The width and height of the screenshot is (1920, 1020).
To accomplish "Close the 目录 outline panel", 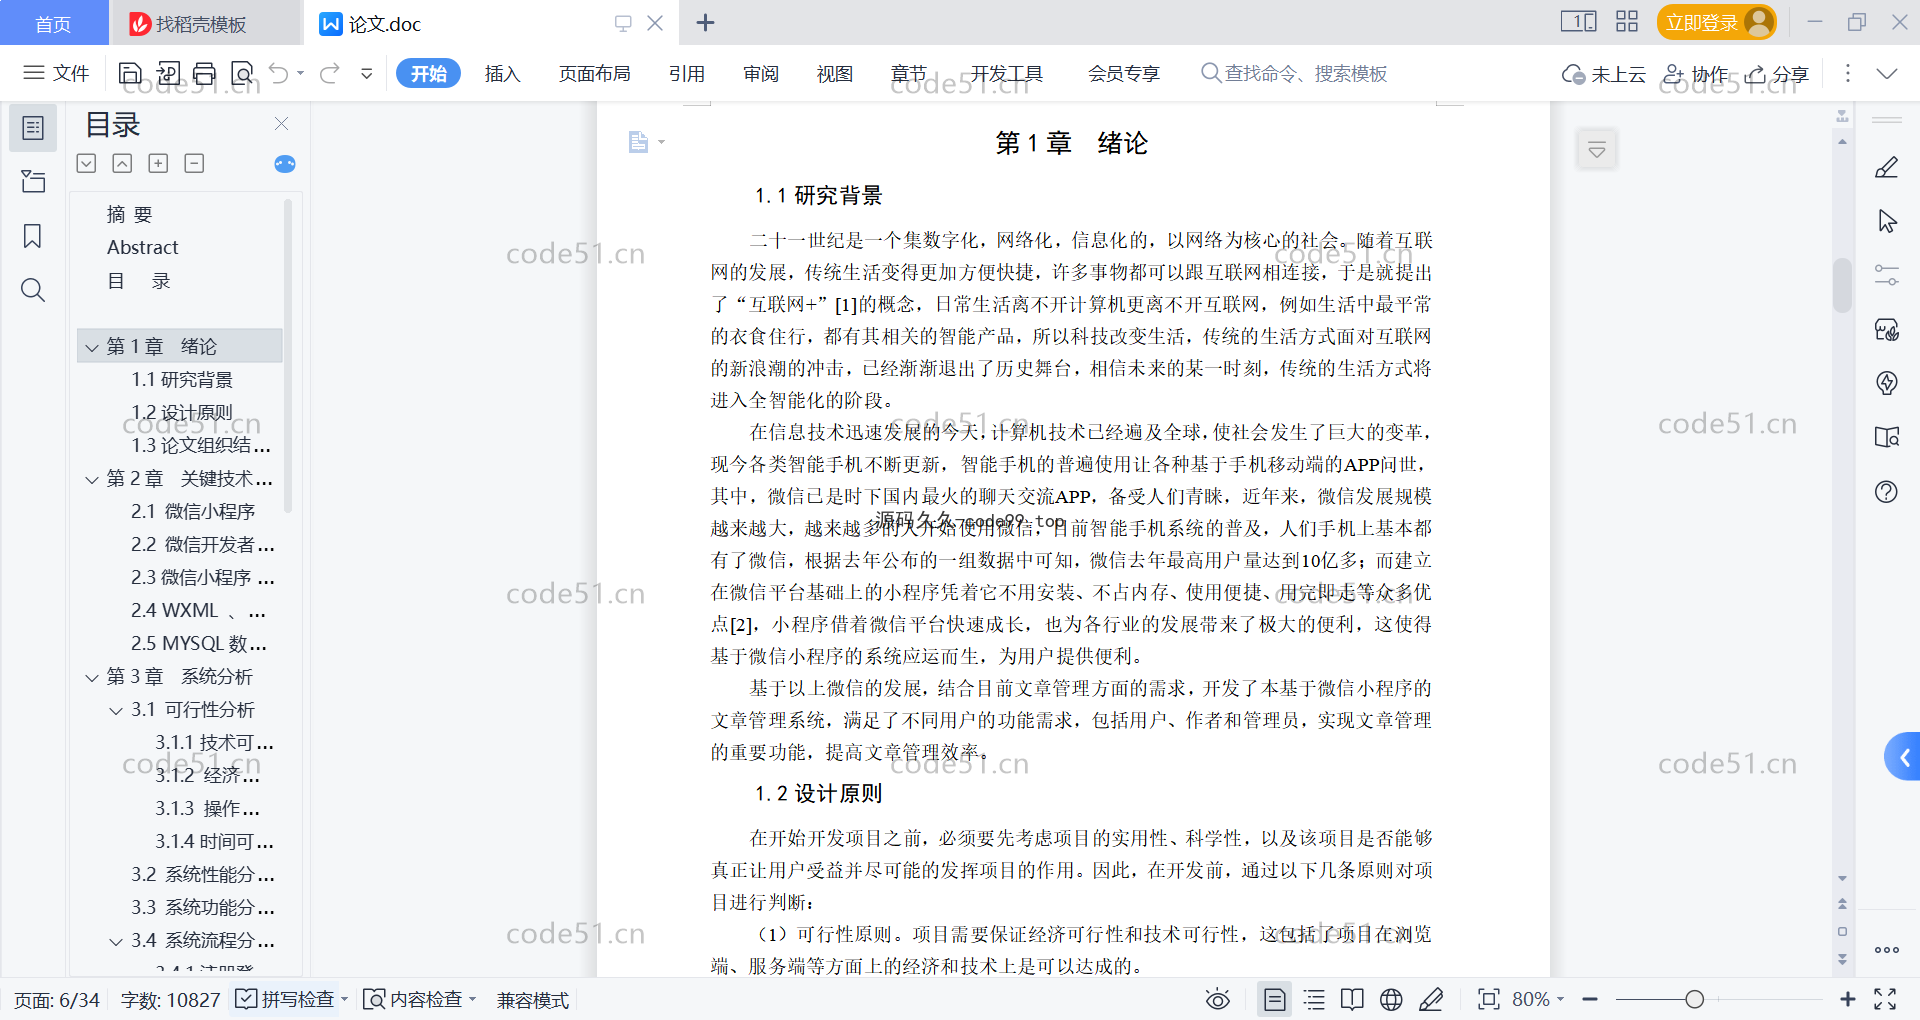I will point(281,123).
